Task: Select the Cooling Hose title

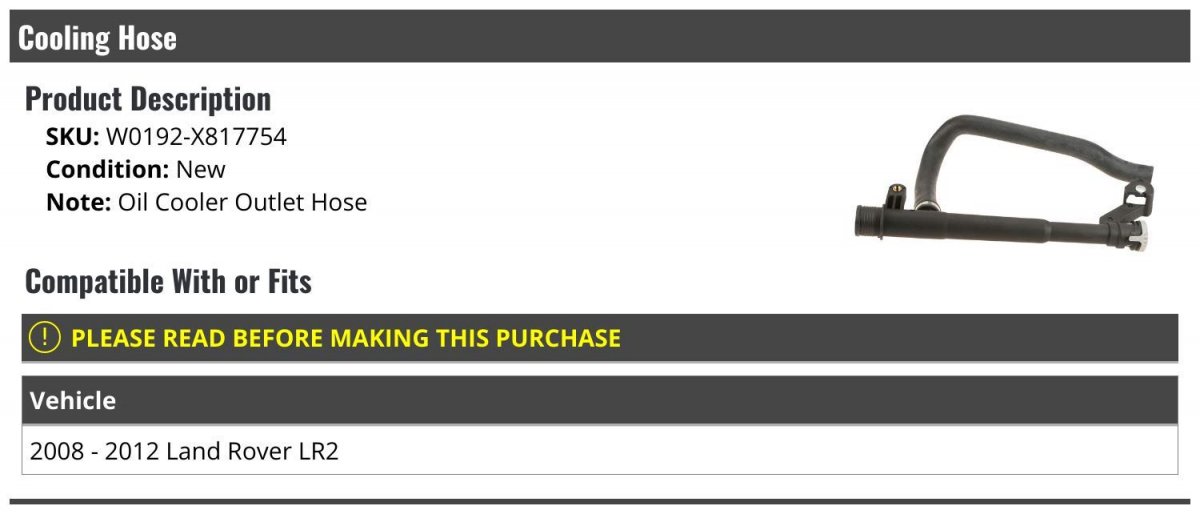Action: pos(98,38)
